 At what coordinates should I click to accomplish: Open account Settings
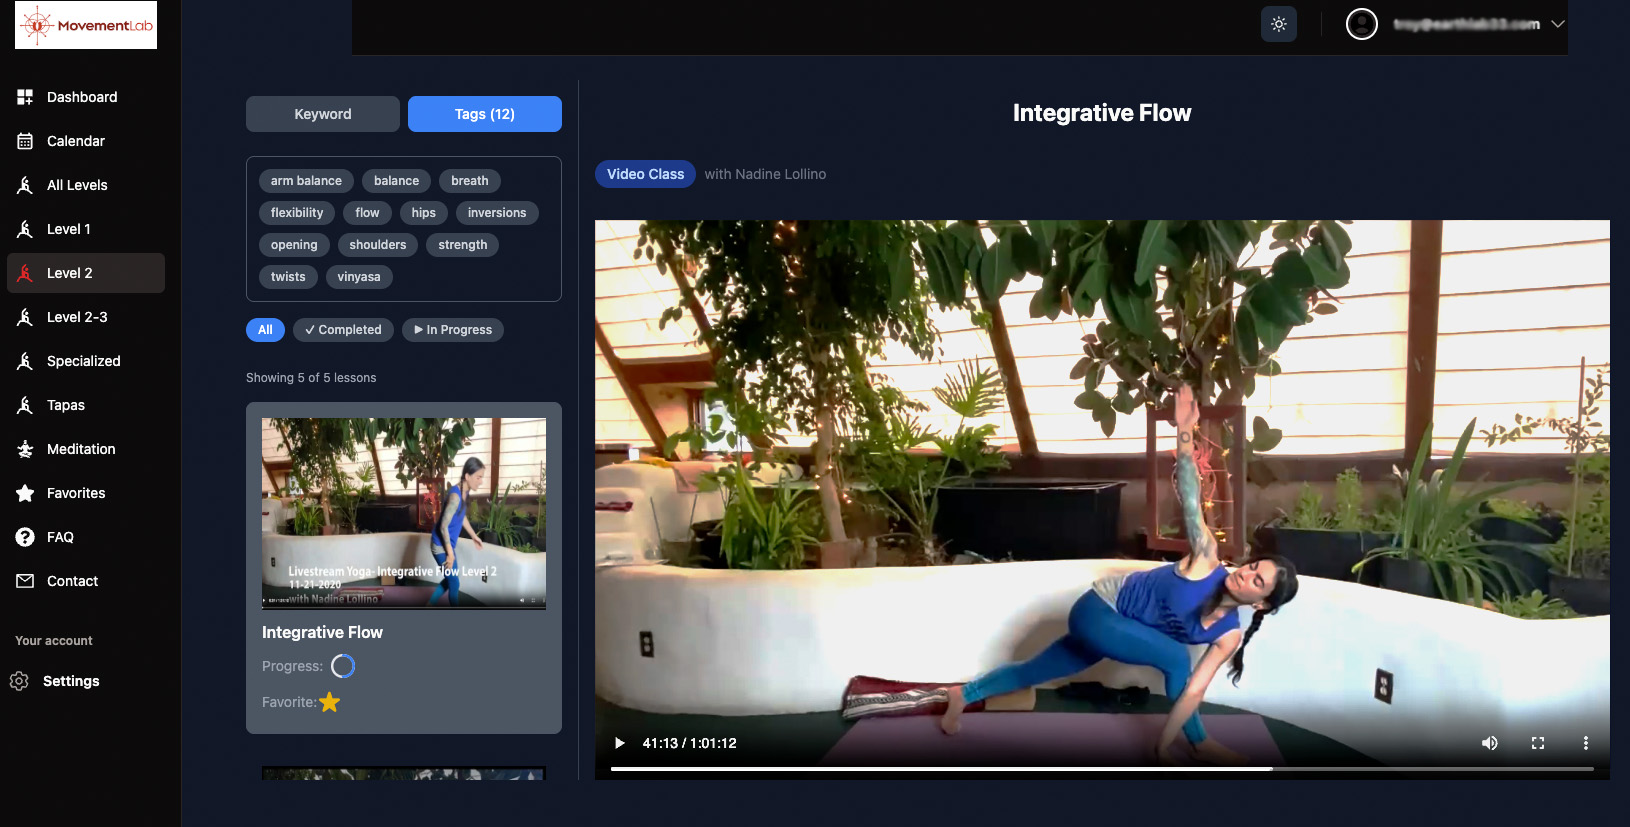point(71,681)
